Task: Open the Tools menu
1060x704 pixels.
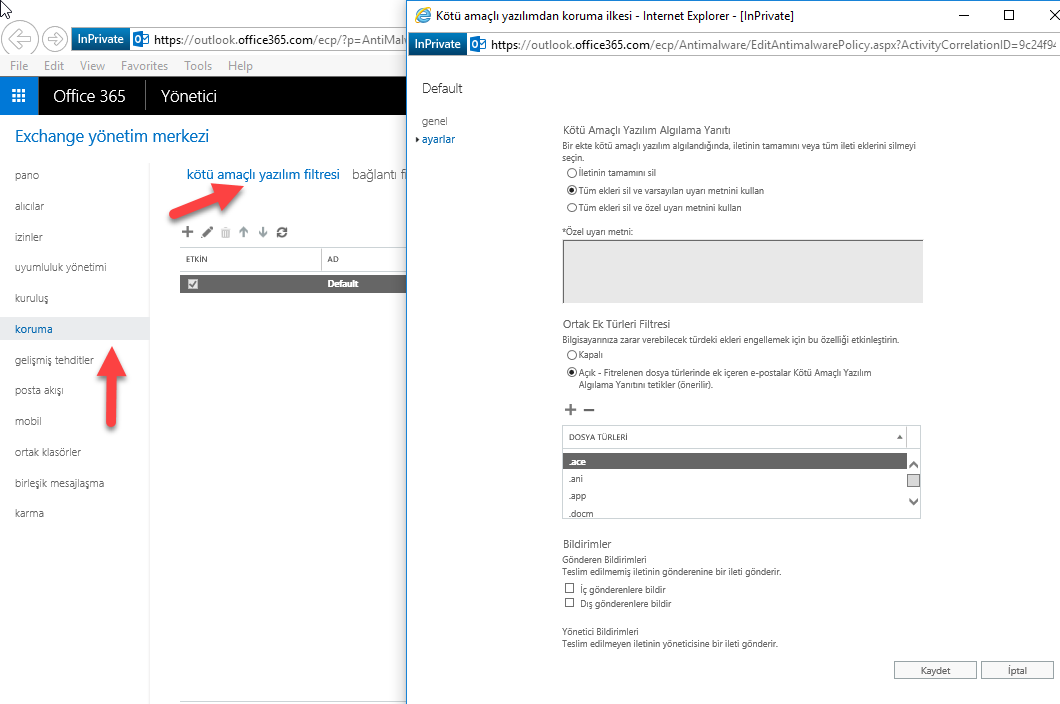Action: click(198, 66)
